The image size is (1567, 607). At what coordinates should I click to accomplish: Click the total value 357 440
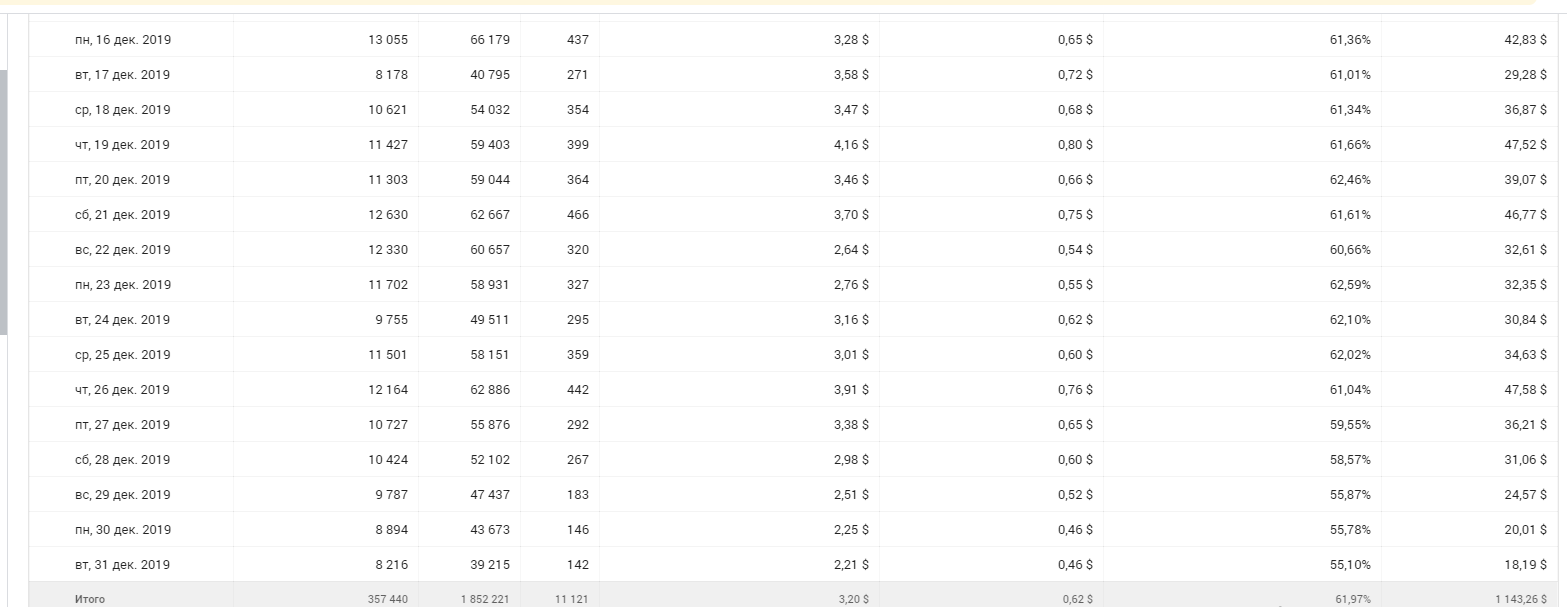click(387, 599)
